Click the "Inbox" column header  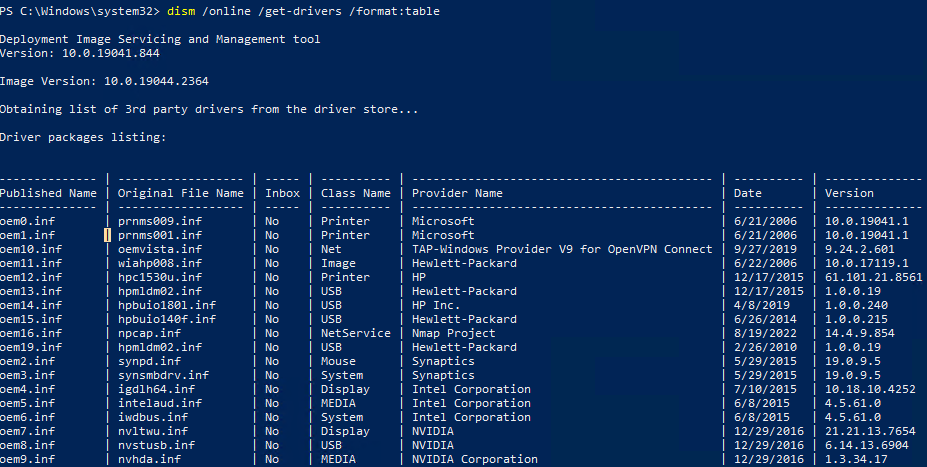click(282, 193)
